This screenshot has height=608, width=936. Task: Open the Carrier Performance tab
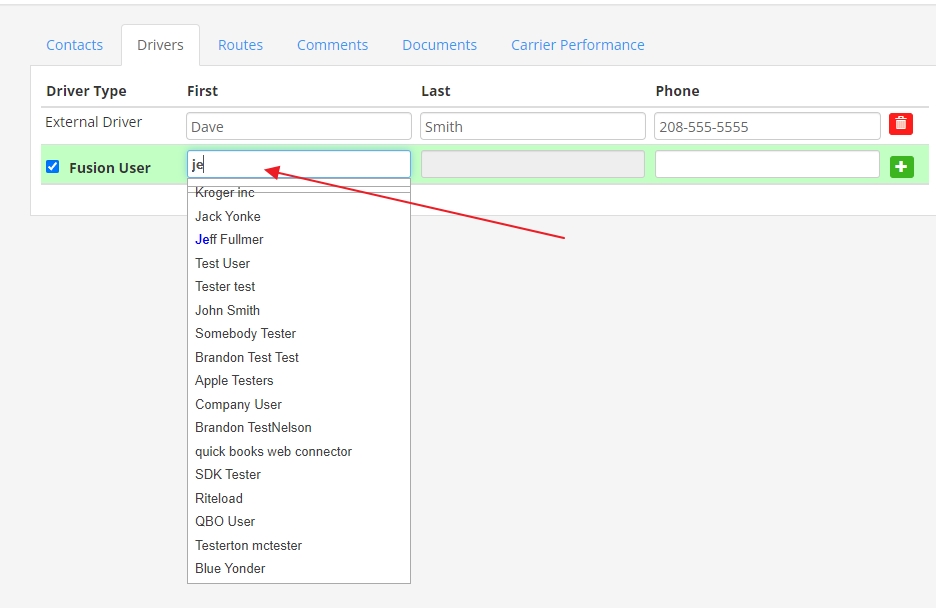click(577, 45)
